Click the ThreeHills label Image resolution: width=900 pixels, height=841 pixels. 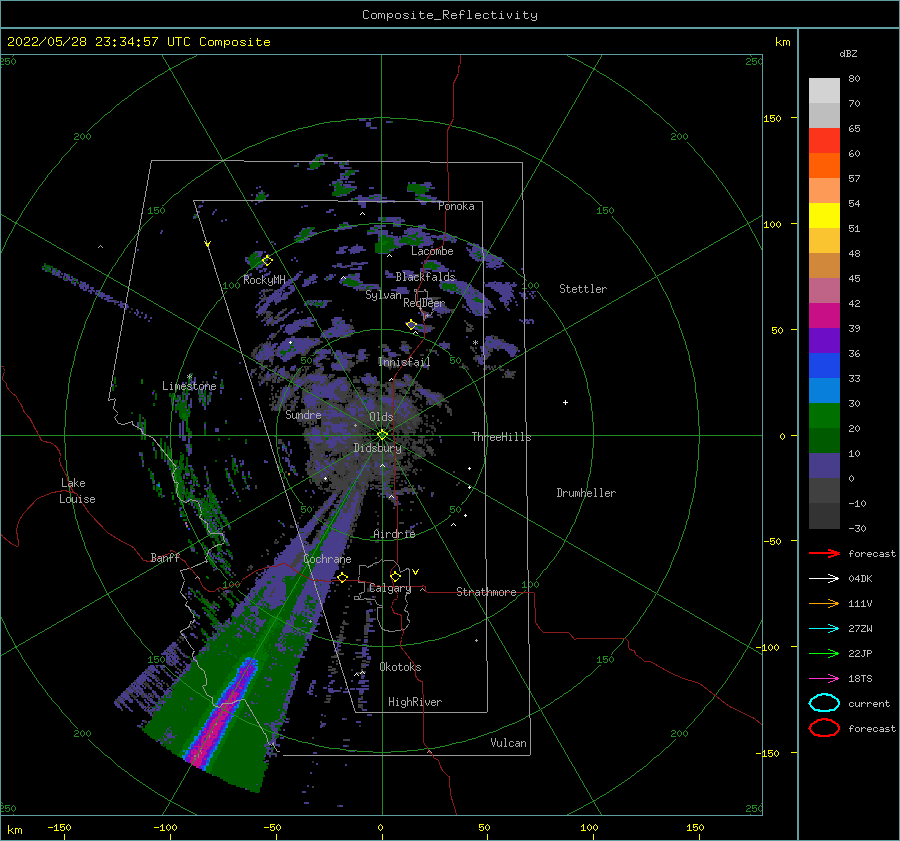pos(502,437)
